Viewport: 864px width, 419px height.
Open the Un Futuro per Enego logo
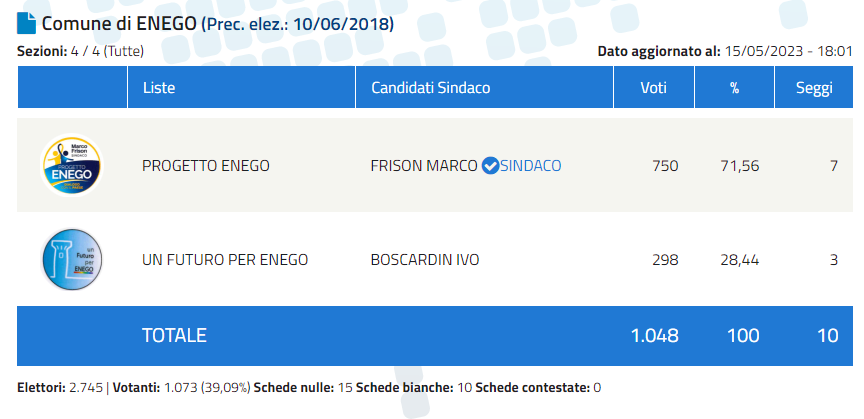72,260
